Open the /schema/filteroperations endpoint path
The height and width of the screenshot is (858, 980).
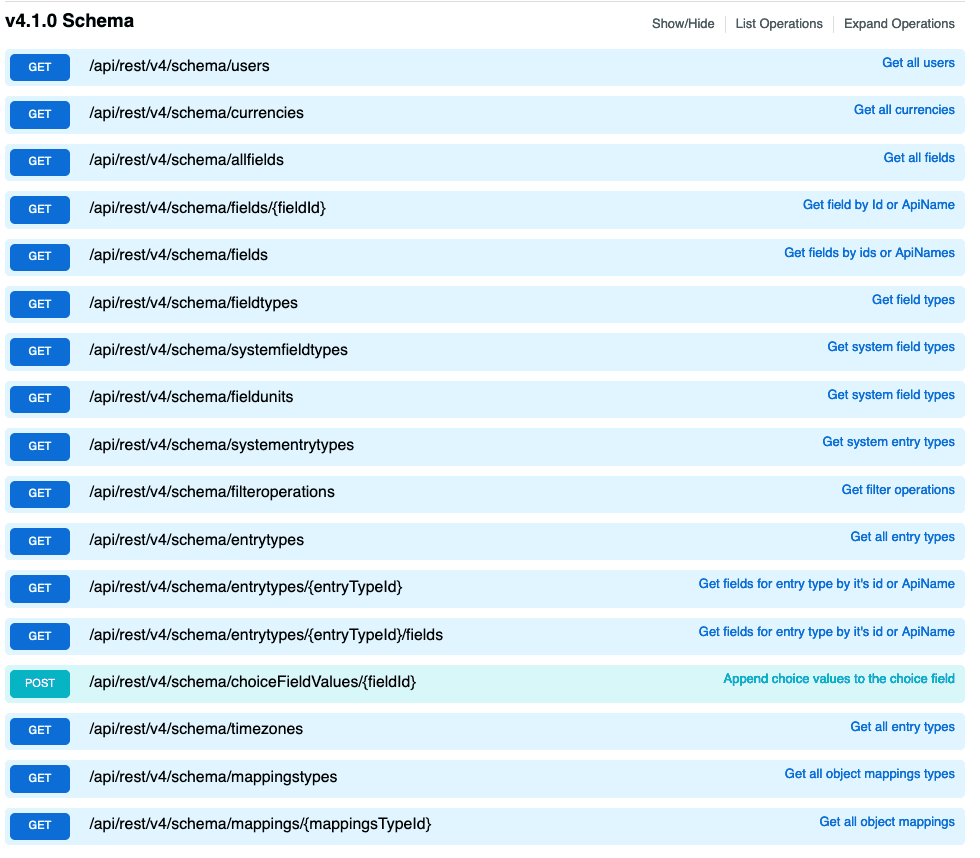point(212,492)
